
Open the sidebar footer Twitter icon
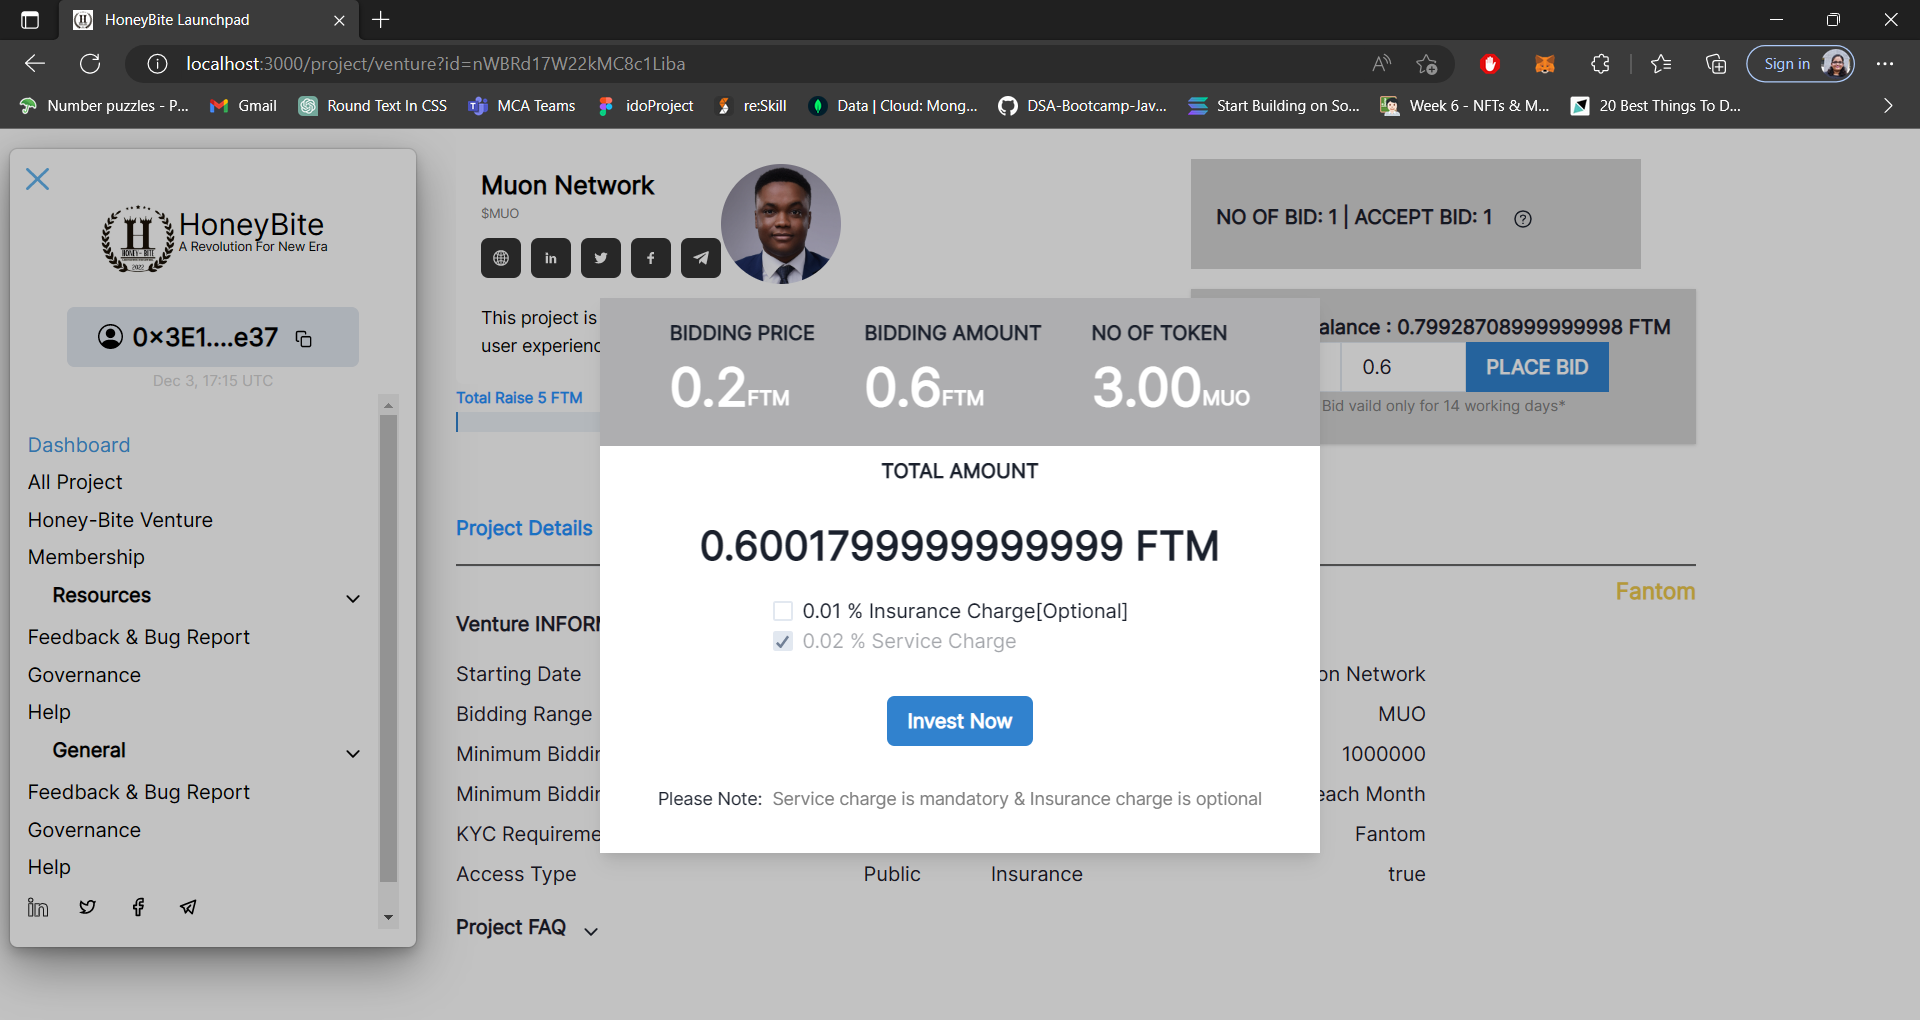[88, 907]
